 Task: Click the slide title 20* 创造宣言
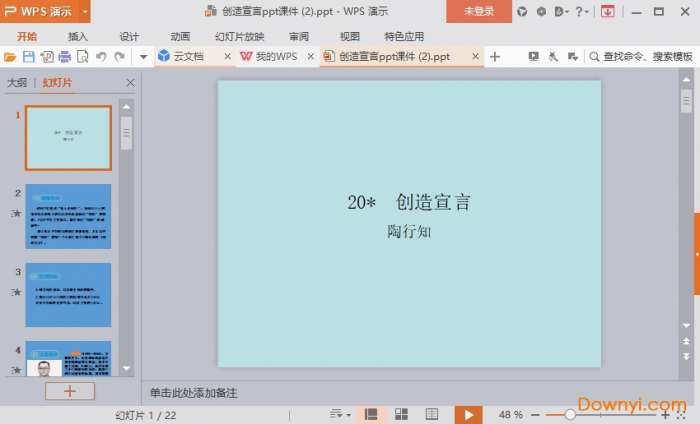[409, 202]
